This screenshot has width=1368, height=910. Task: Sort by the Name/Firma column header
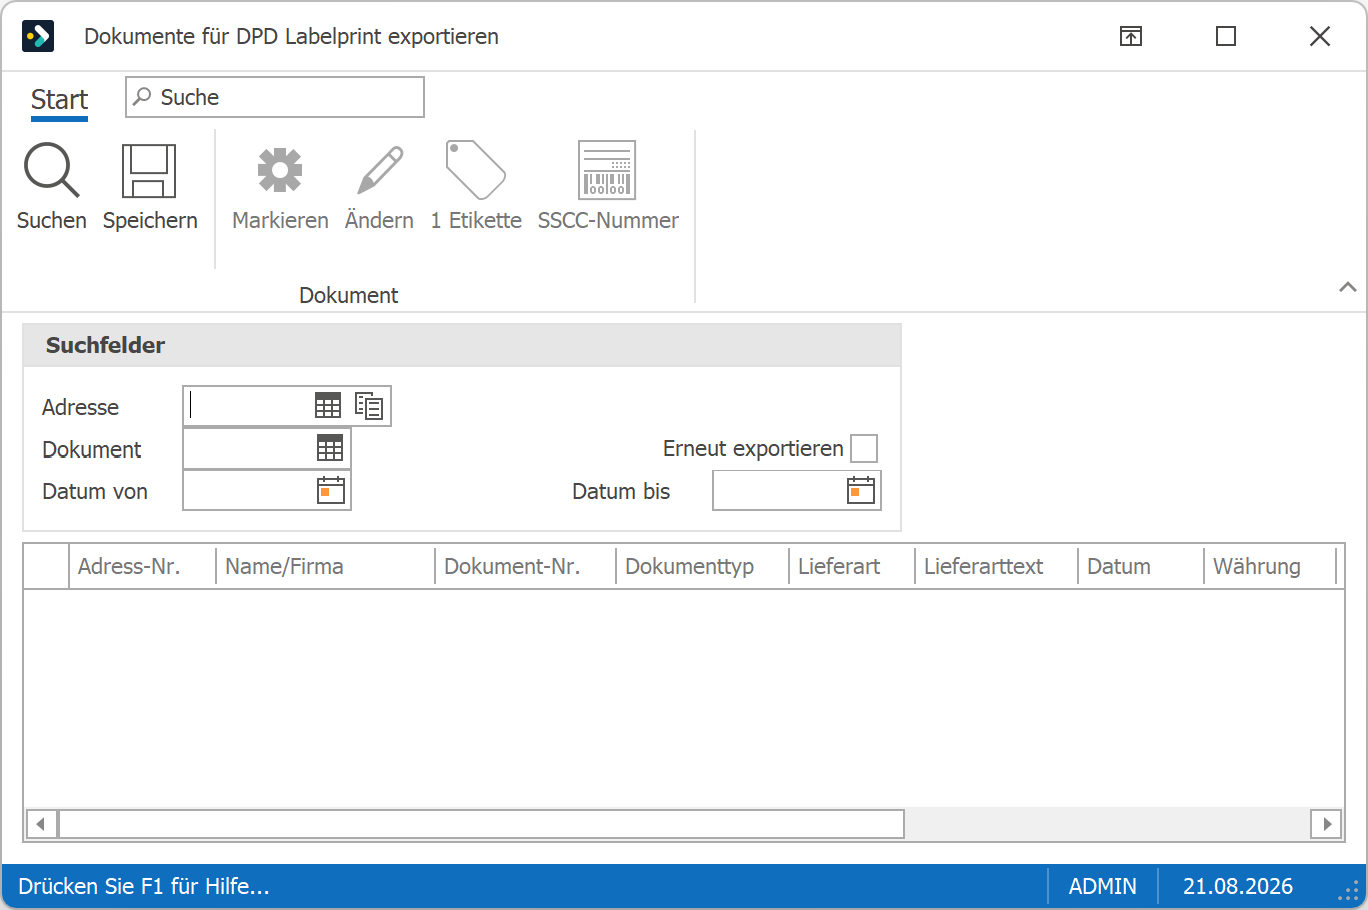(x=326, y=566)
